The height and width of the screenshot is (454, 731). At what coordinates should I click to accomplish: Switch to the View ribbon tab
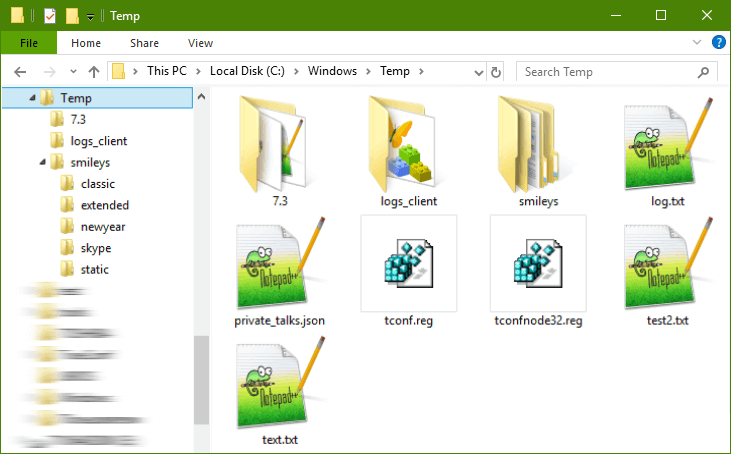click(200, 43)
